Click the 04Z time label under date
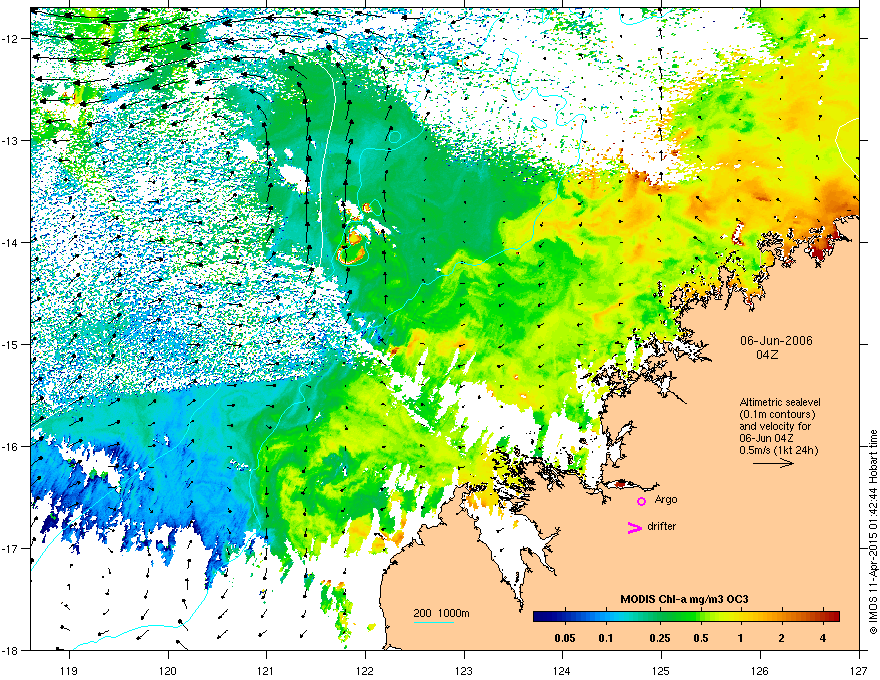This screenshot has height=680, width=880. [x=767, y=355]
